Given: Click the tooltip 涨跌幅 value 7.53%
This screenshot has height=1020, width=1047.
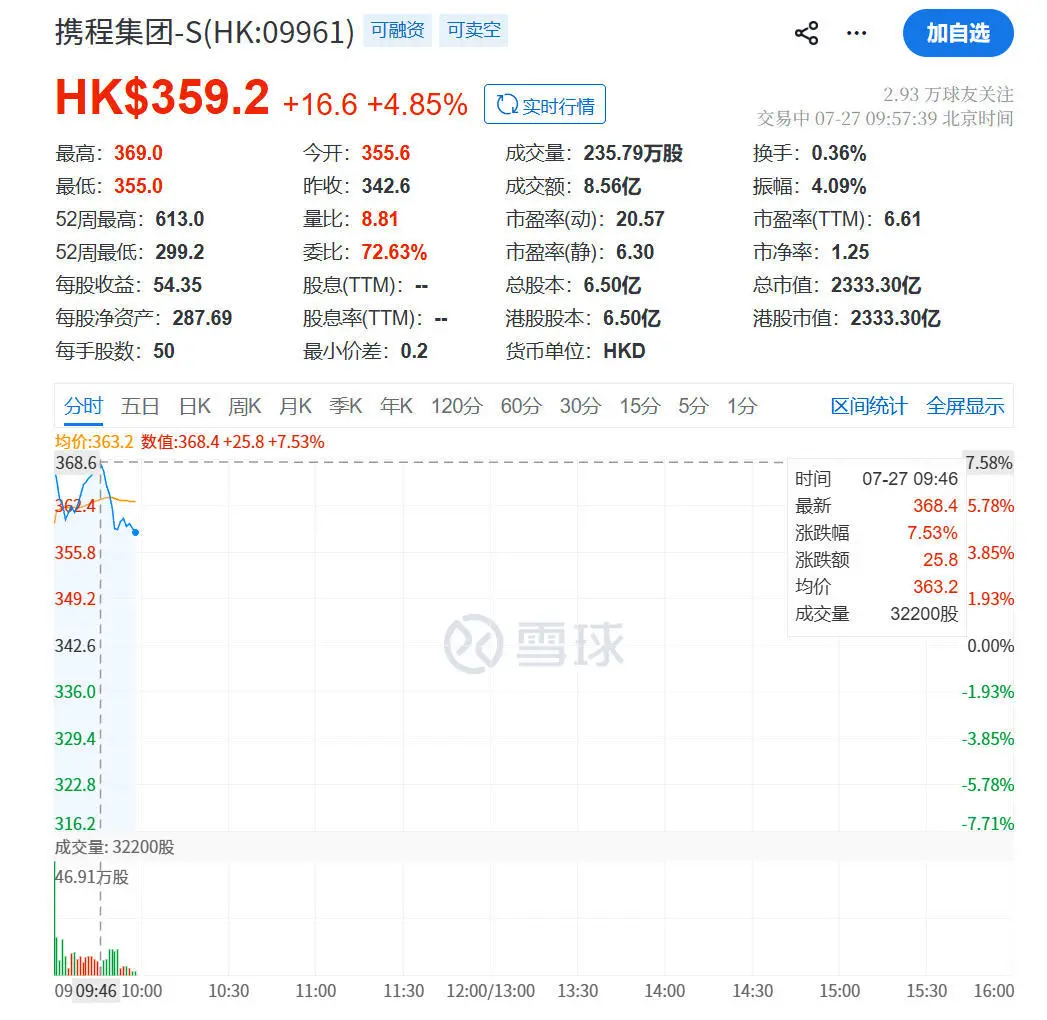Looking at the screenshot, I should [x=932, y=533].
